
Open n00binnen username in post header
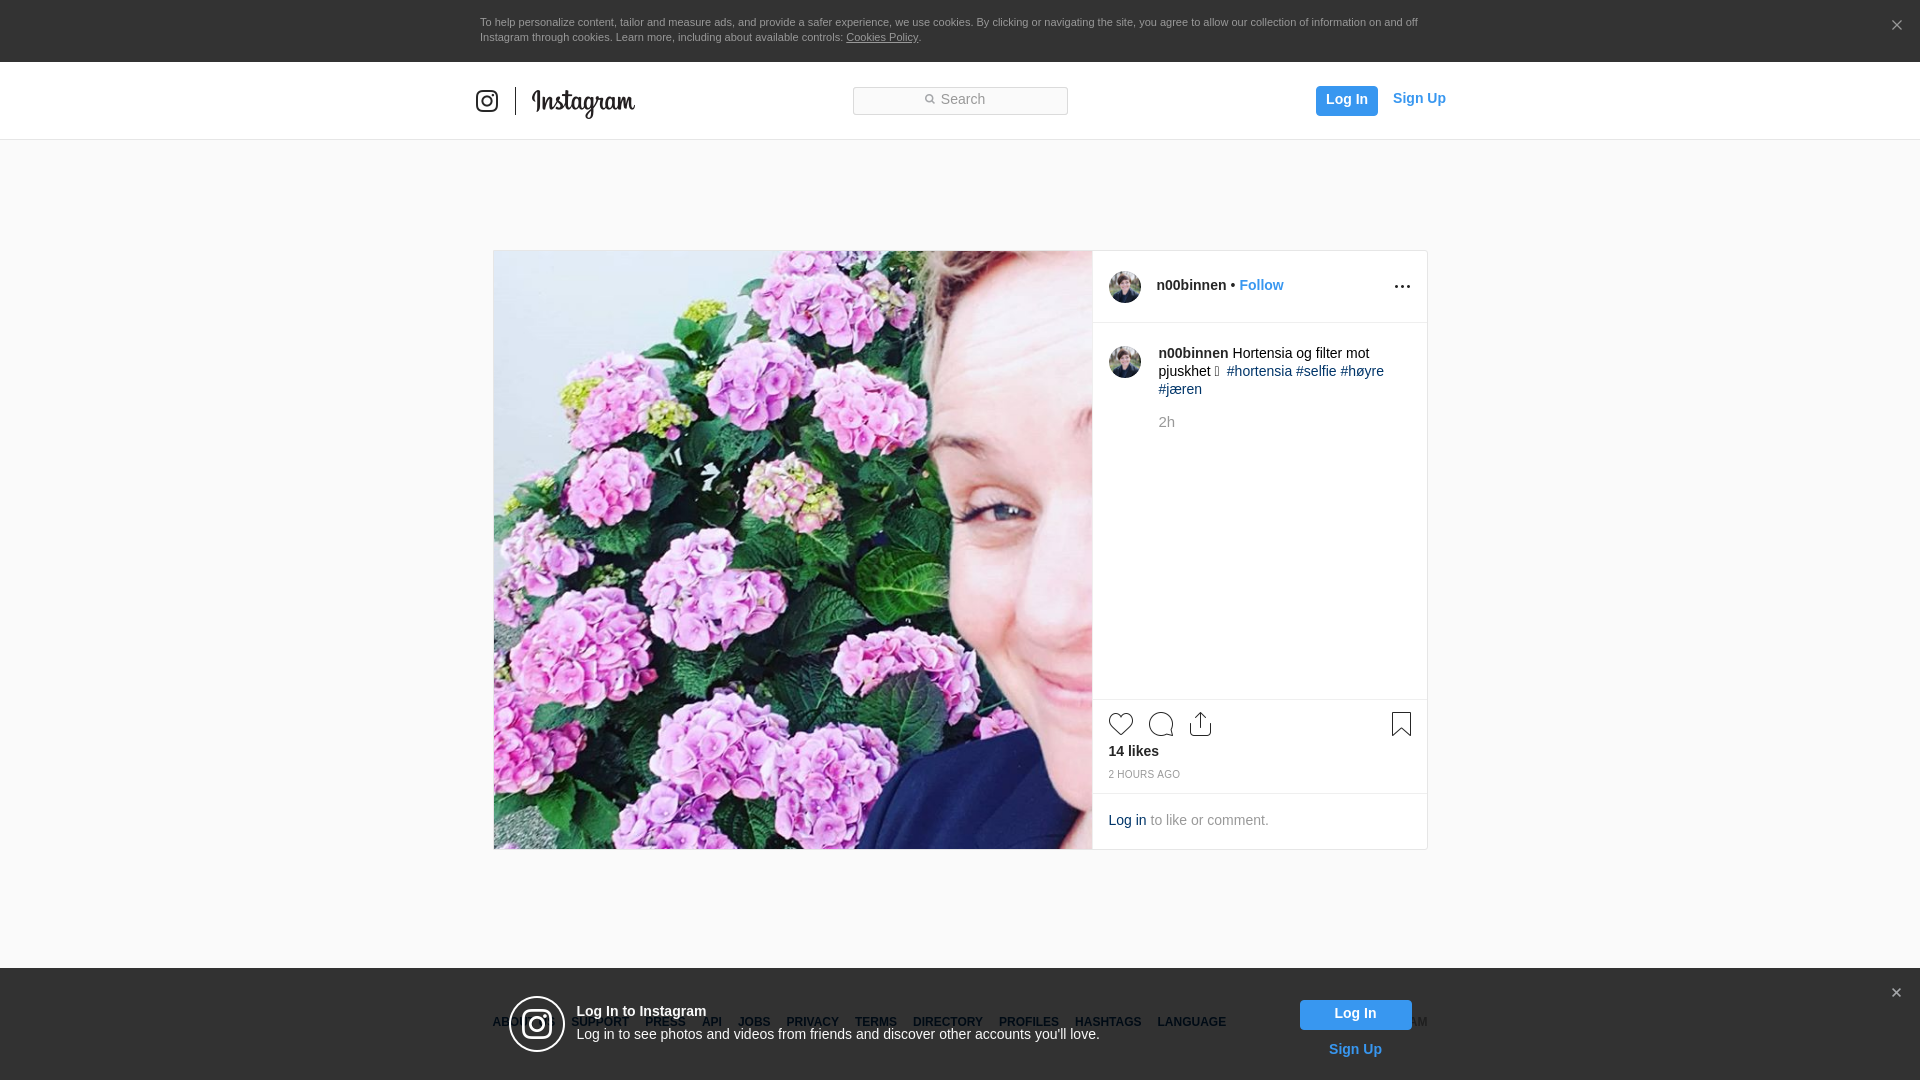point(1191,285)
